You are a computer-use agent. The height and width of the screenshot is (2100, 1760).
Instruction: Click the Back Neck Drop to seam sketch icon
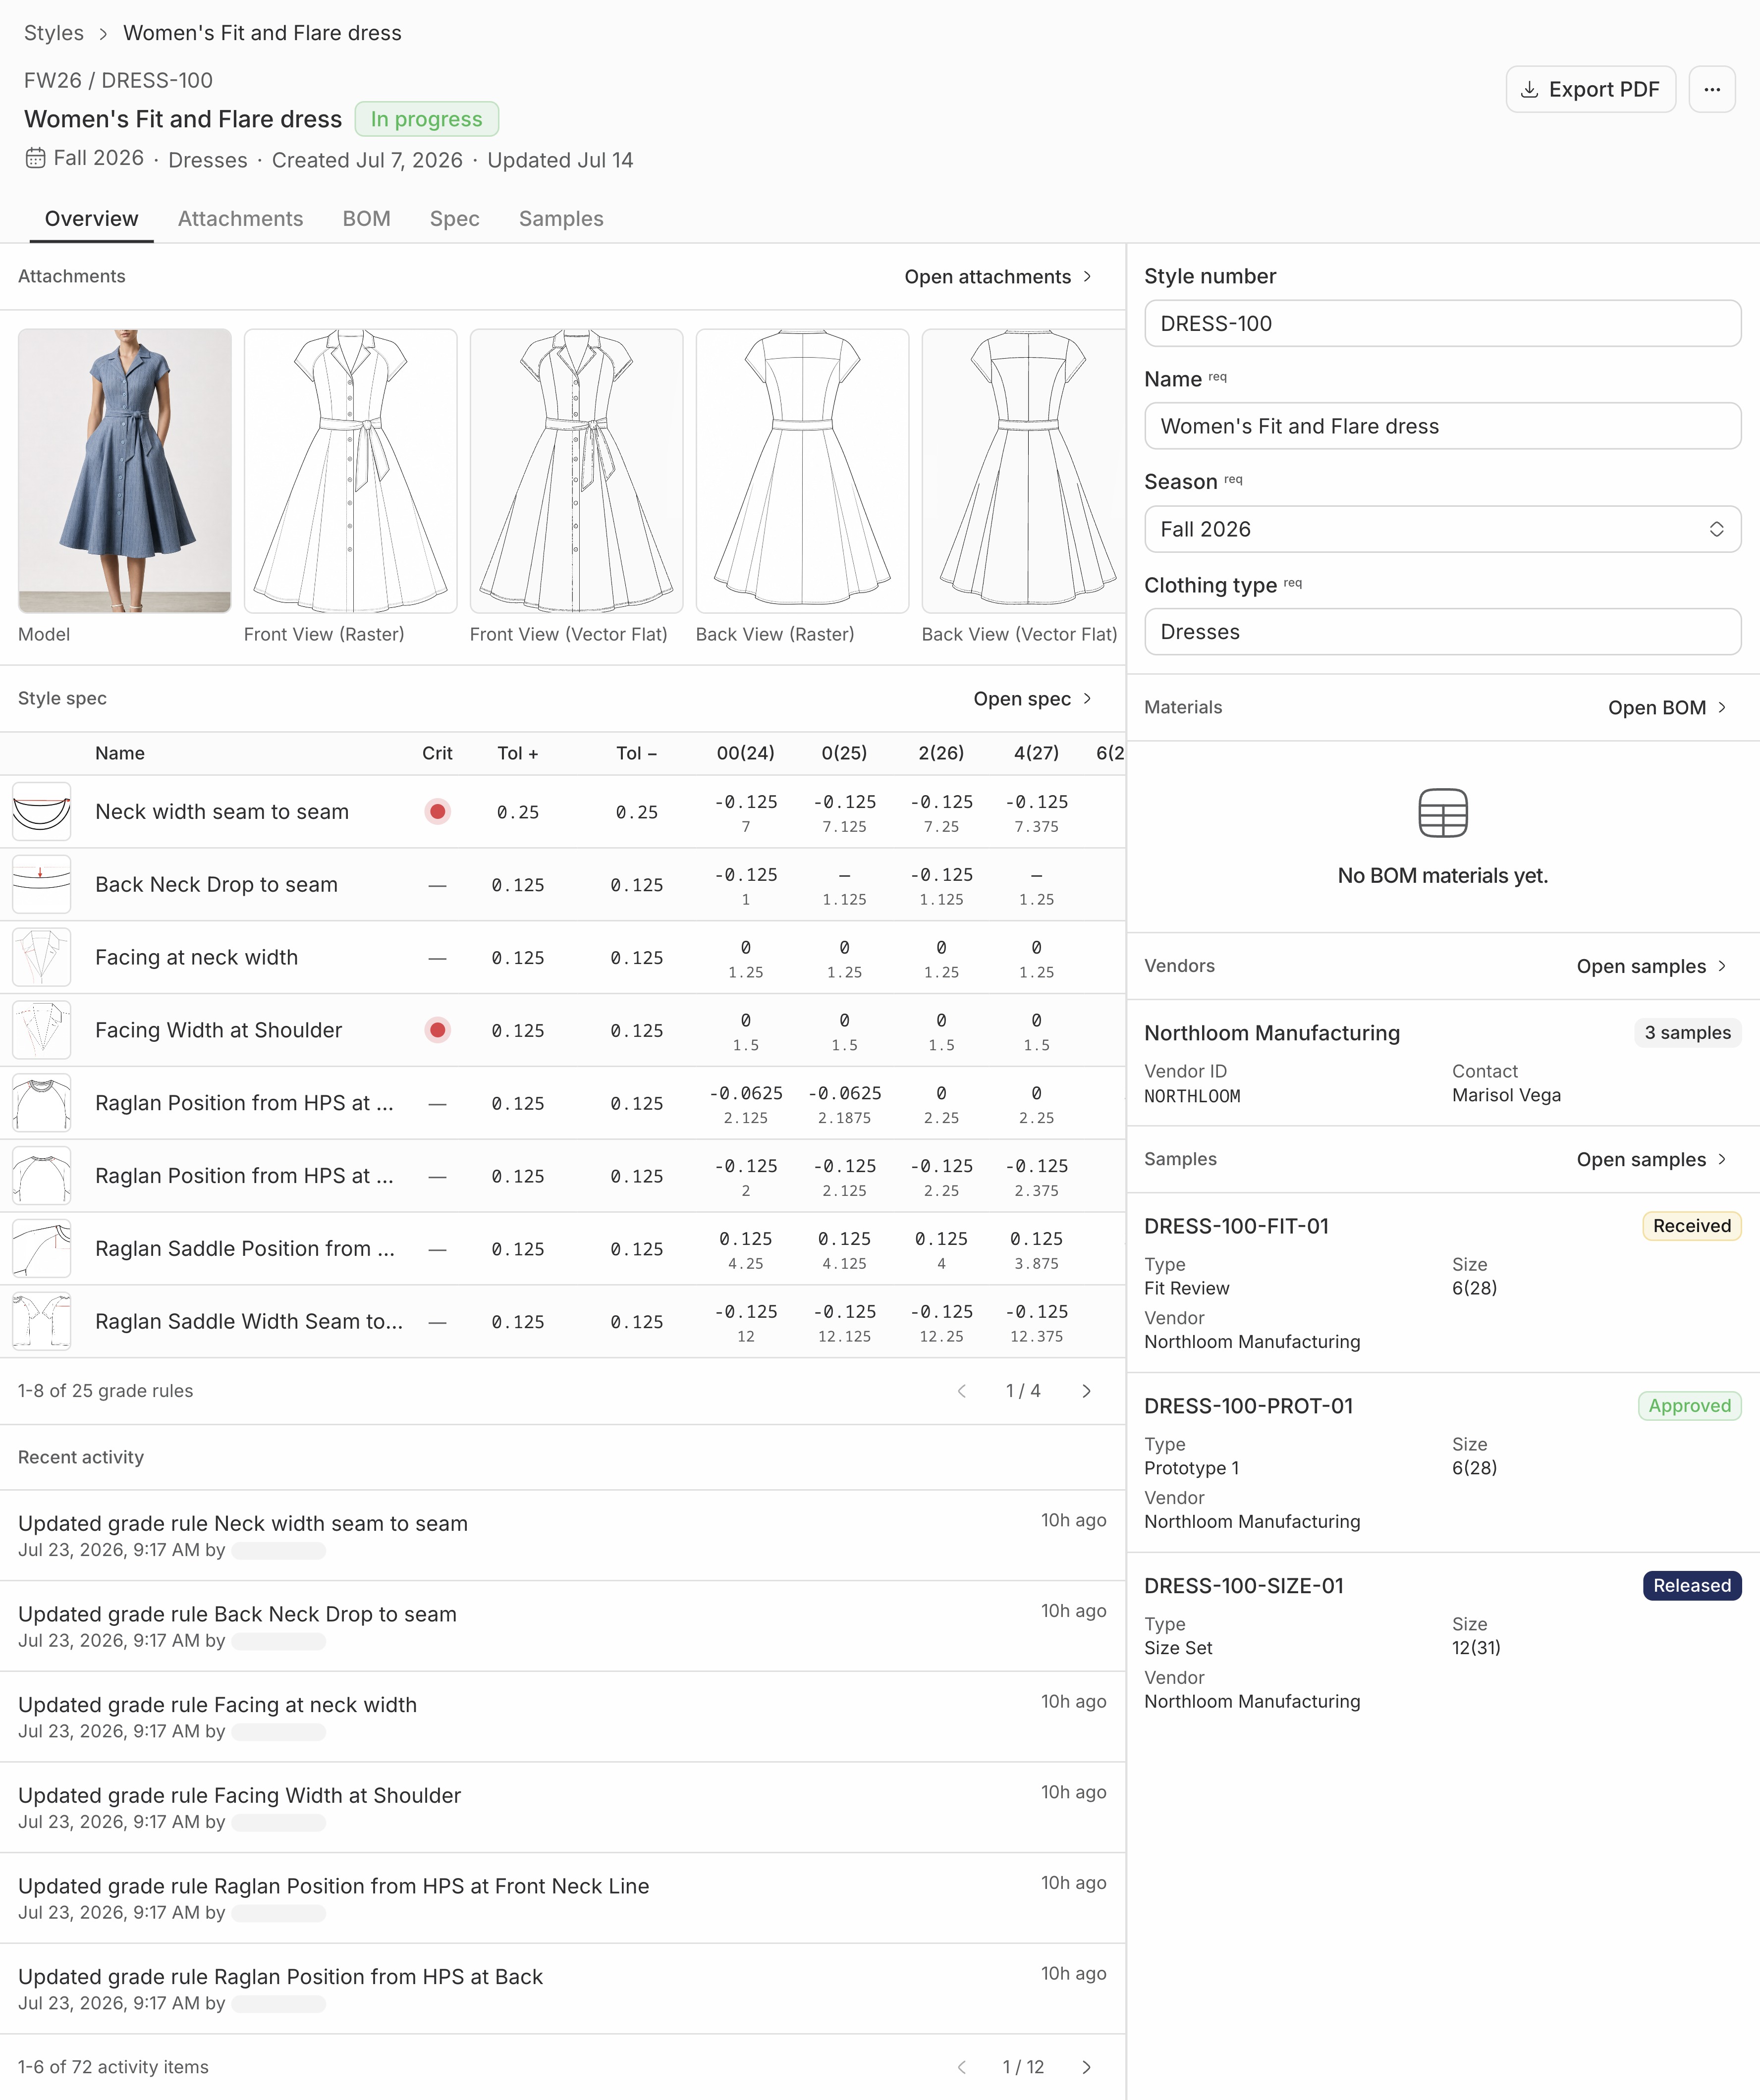(x=42, y=884)
